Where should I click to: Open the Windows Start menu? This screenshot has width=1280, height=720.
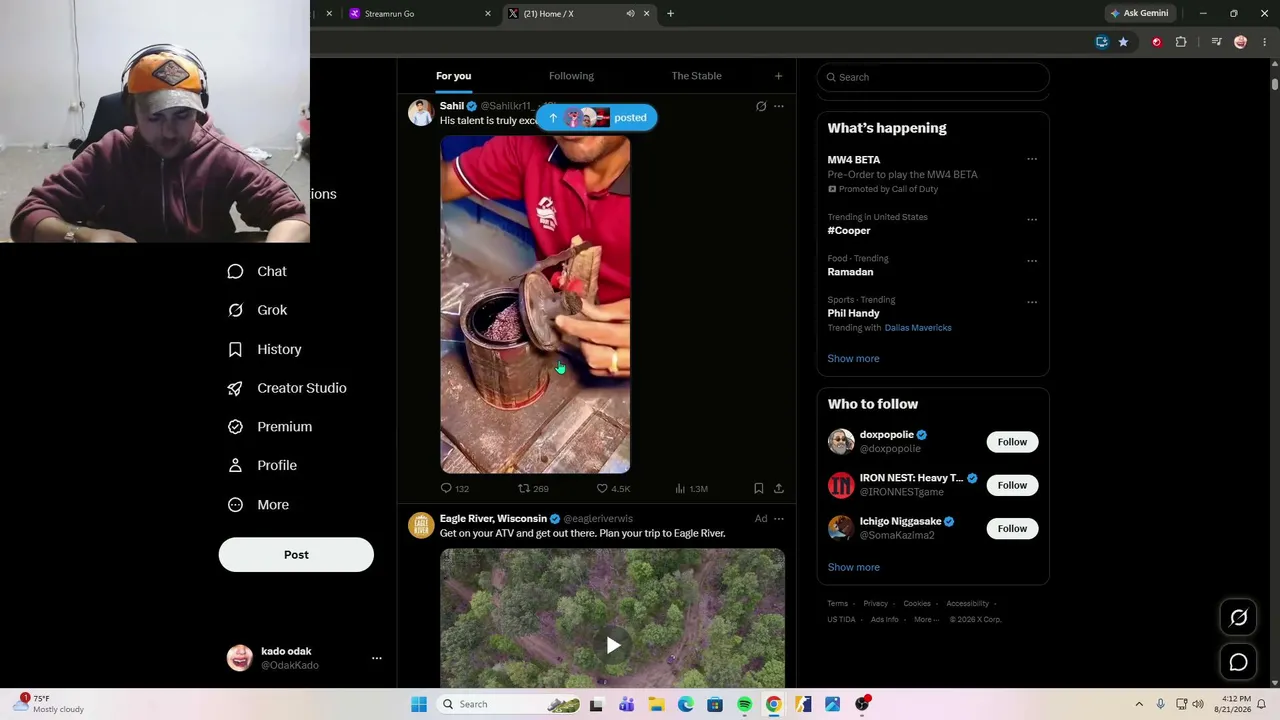tap(419, 704)
